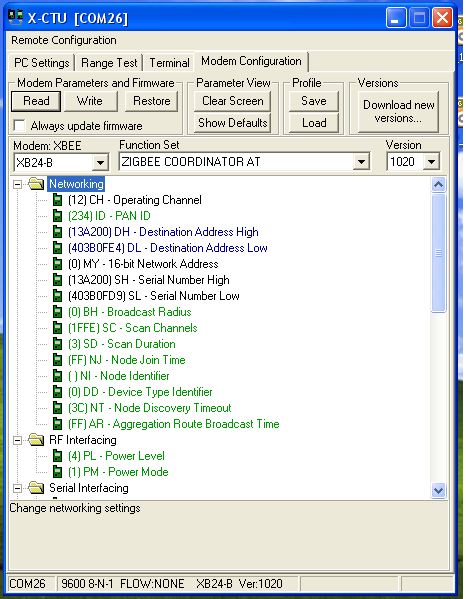
Task: Click the DD Device Type Identifier icon
Action: click(x=57, y=392)
